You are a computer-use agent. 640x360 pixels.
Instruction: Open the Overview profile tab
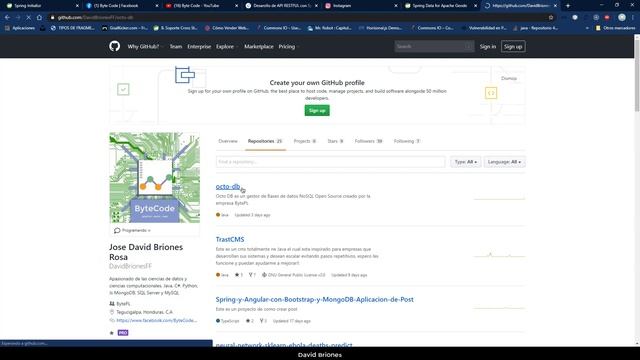pyautogui.click(x=228, y=141)
